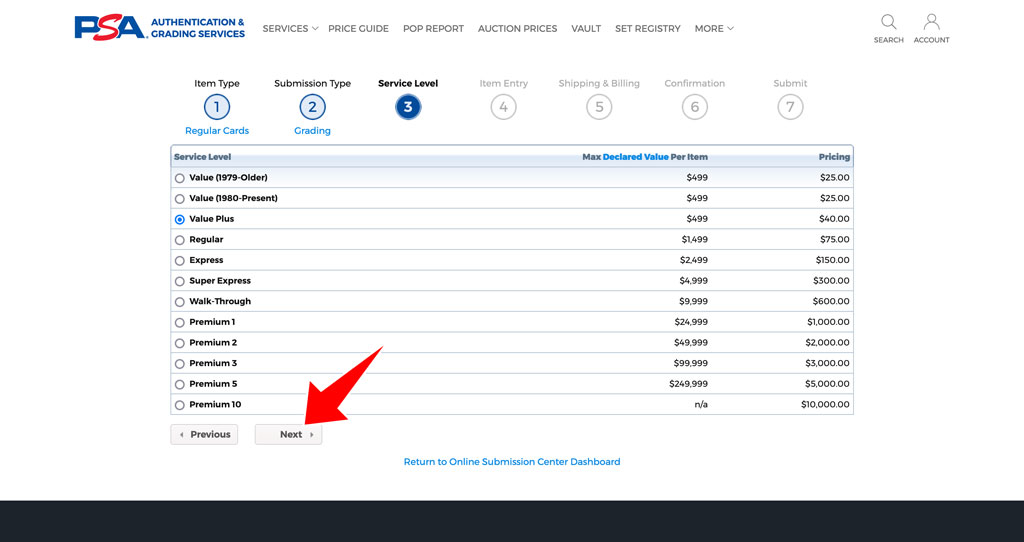Click the $75.00 price for Regular
Image resolution: width=1024 pixels, height=542 pixels.
[835, 240]
